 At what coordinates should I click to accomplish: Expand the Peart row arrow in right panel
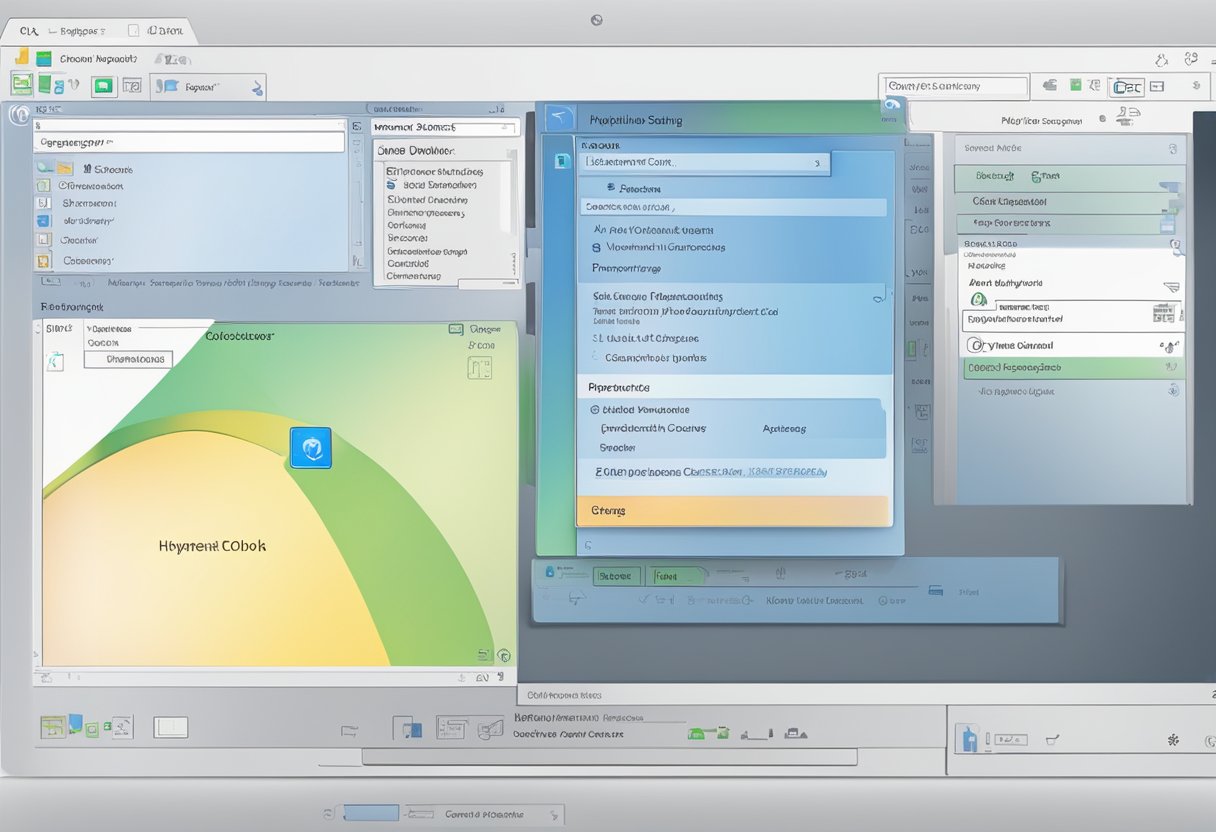point(1170,286)
